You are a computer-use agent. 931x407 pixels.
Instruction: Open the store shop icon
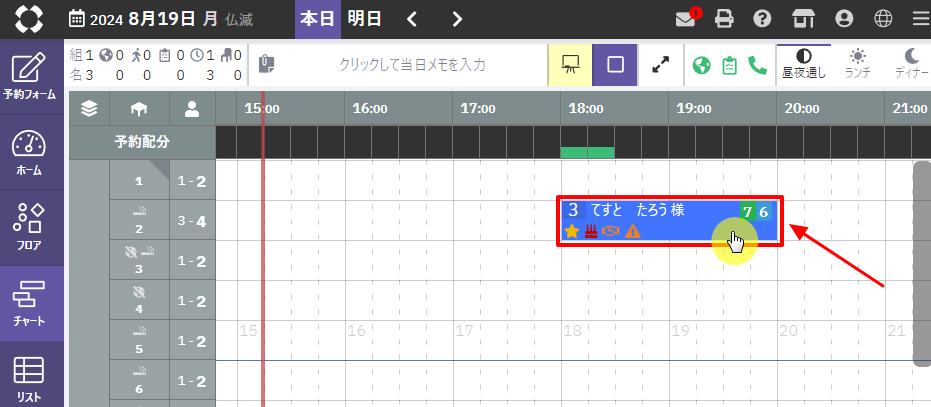[803, 19]
